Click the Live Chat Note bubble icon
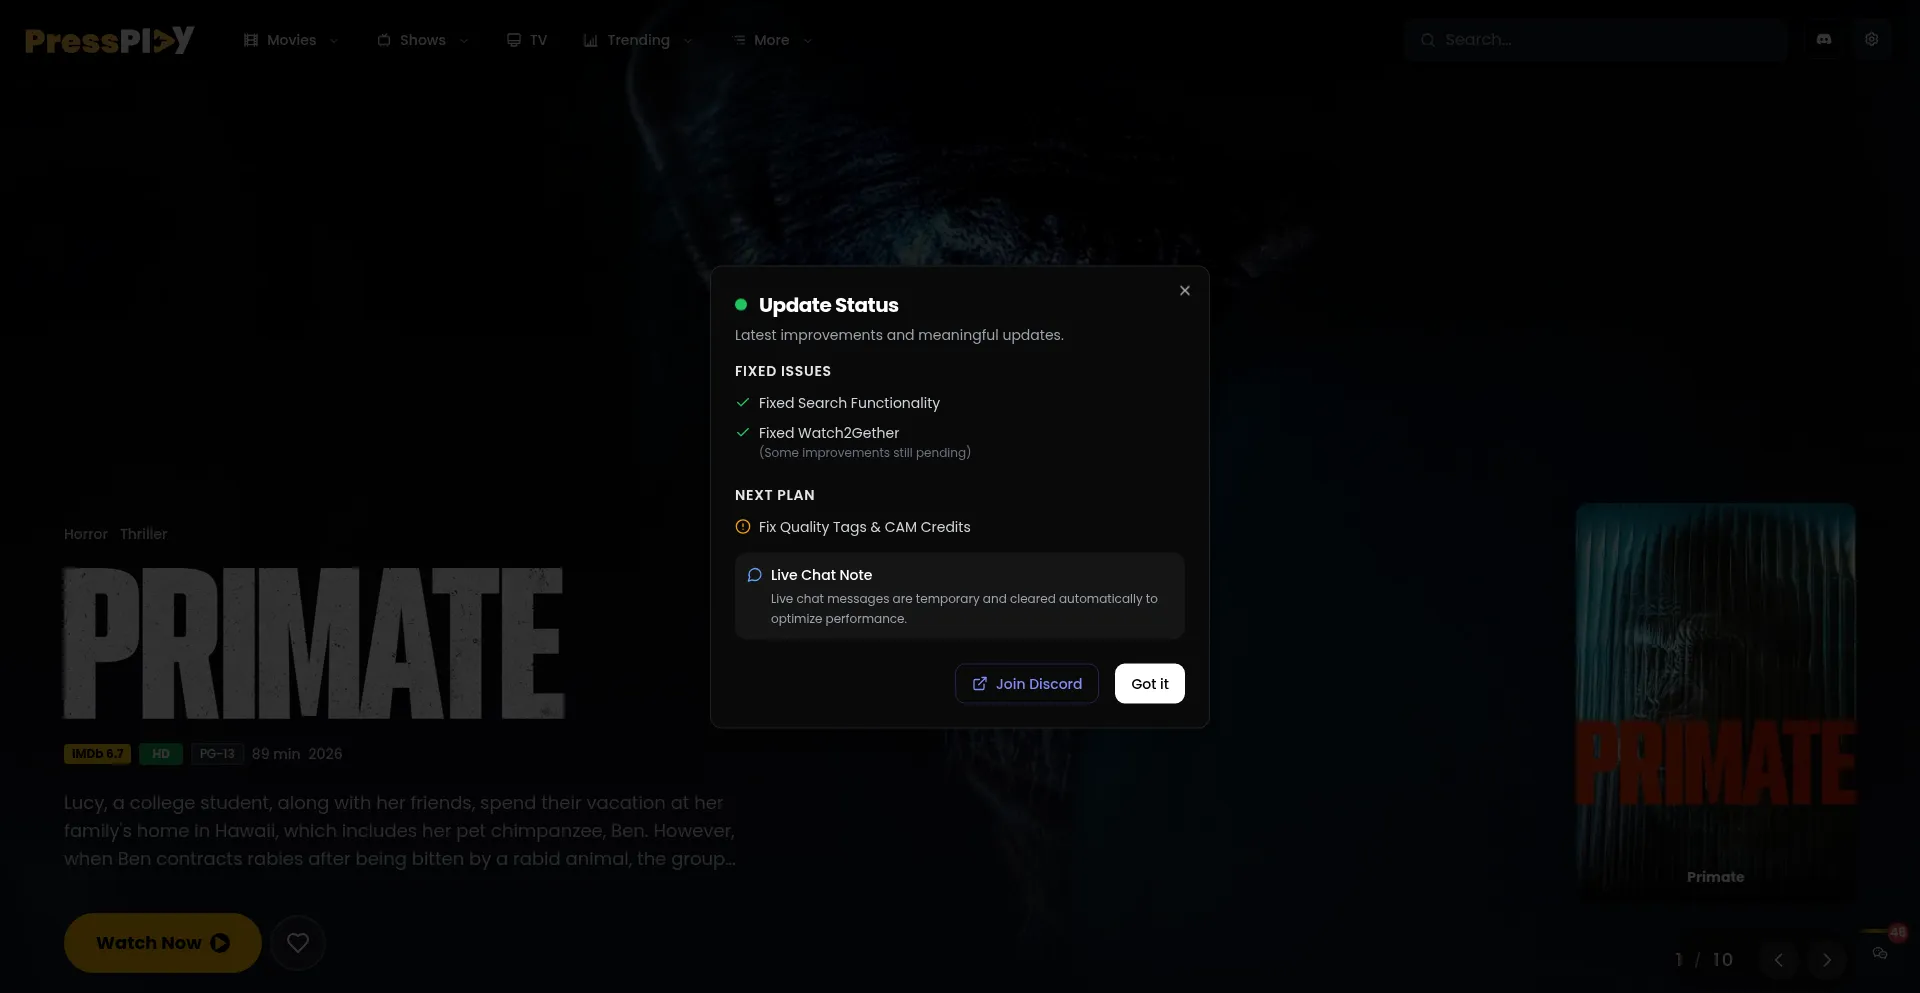 coord(755,575)
